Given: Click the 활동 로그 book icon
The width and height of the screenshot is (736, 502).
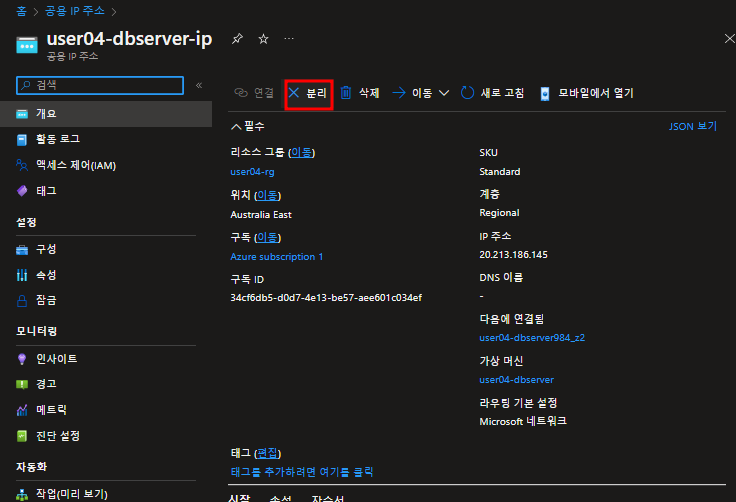Looking at the screenshot, I should pyautogui.click(x=22, y=139).
